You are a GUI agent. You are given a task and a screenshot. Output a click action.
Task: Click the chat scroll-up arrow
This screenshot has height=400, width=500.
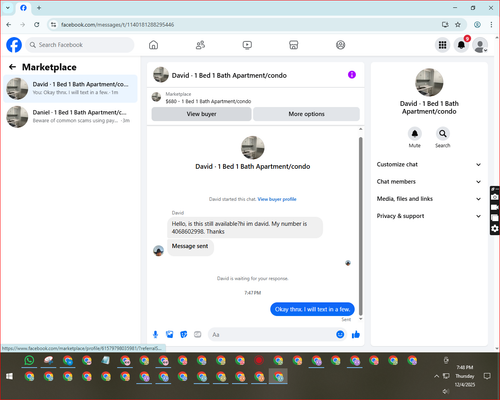point(360,129)
